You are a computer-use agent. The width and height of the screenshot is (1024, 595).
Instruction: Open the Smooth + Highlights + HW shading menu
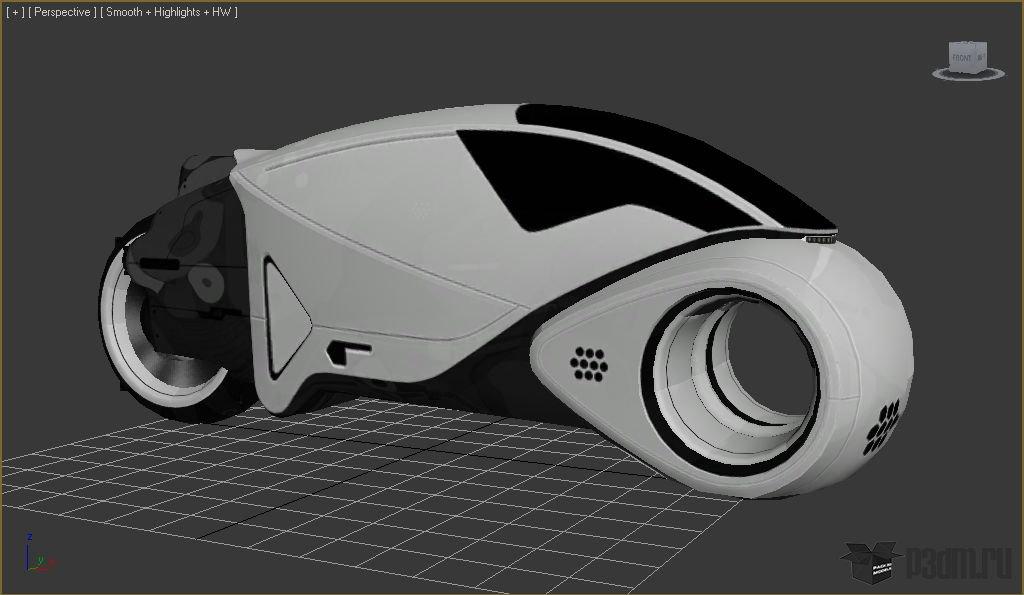tap(169, 12)
